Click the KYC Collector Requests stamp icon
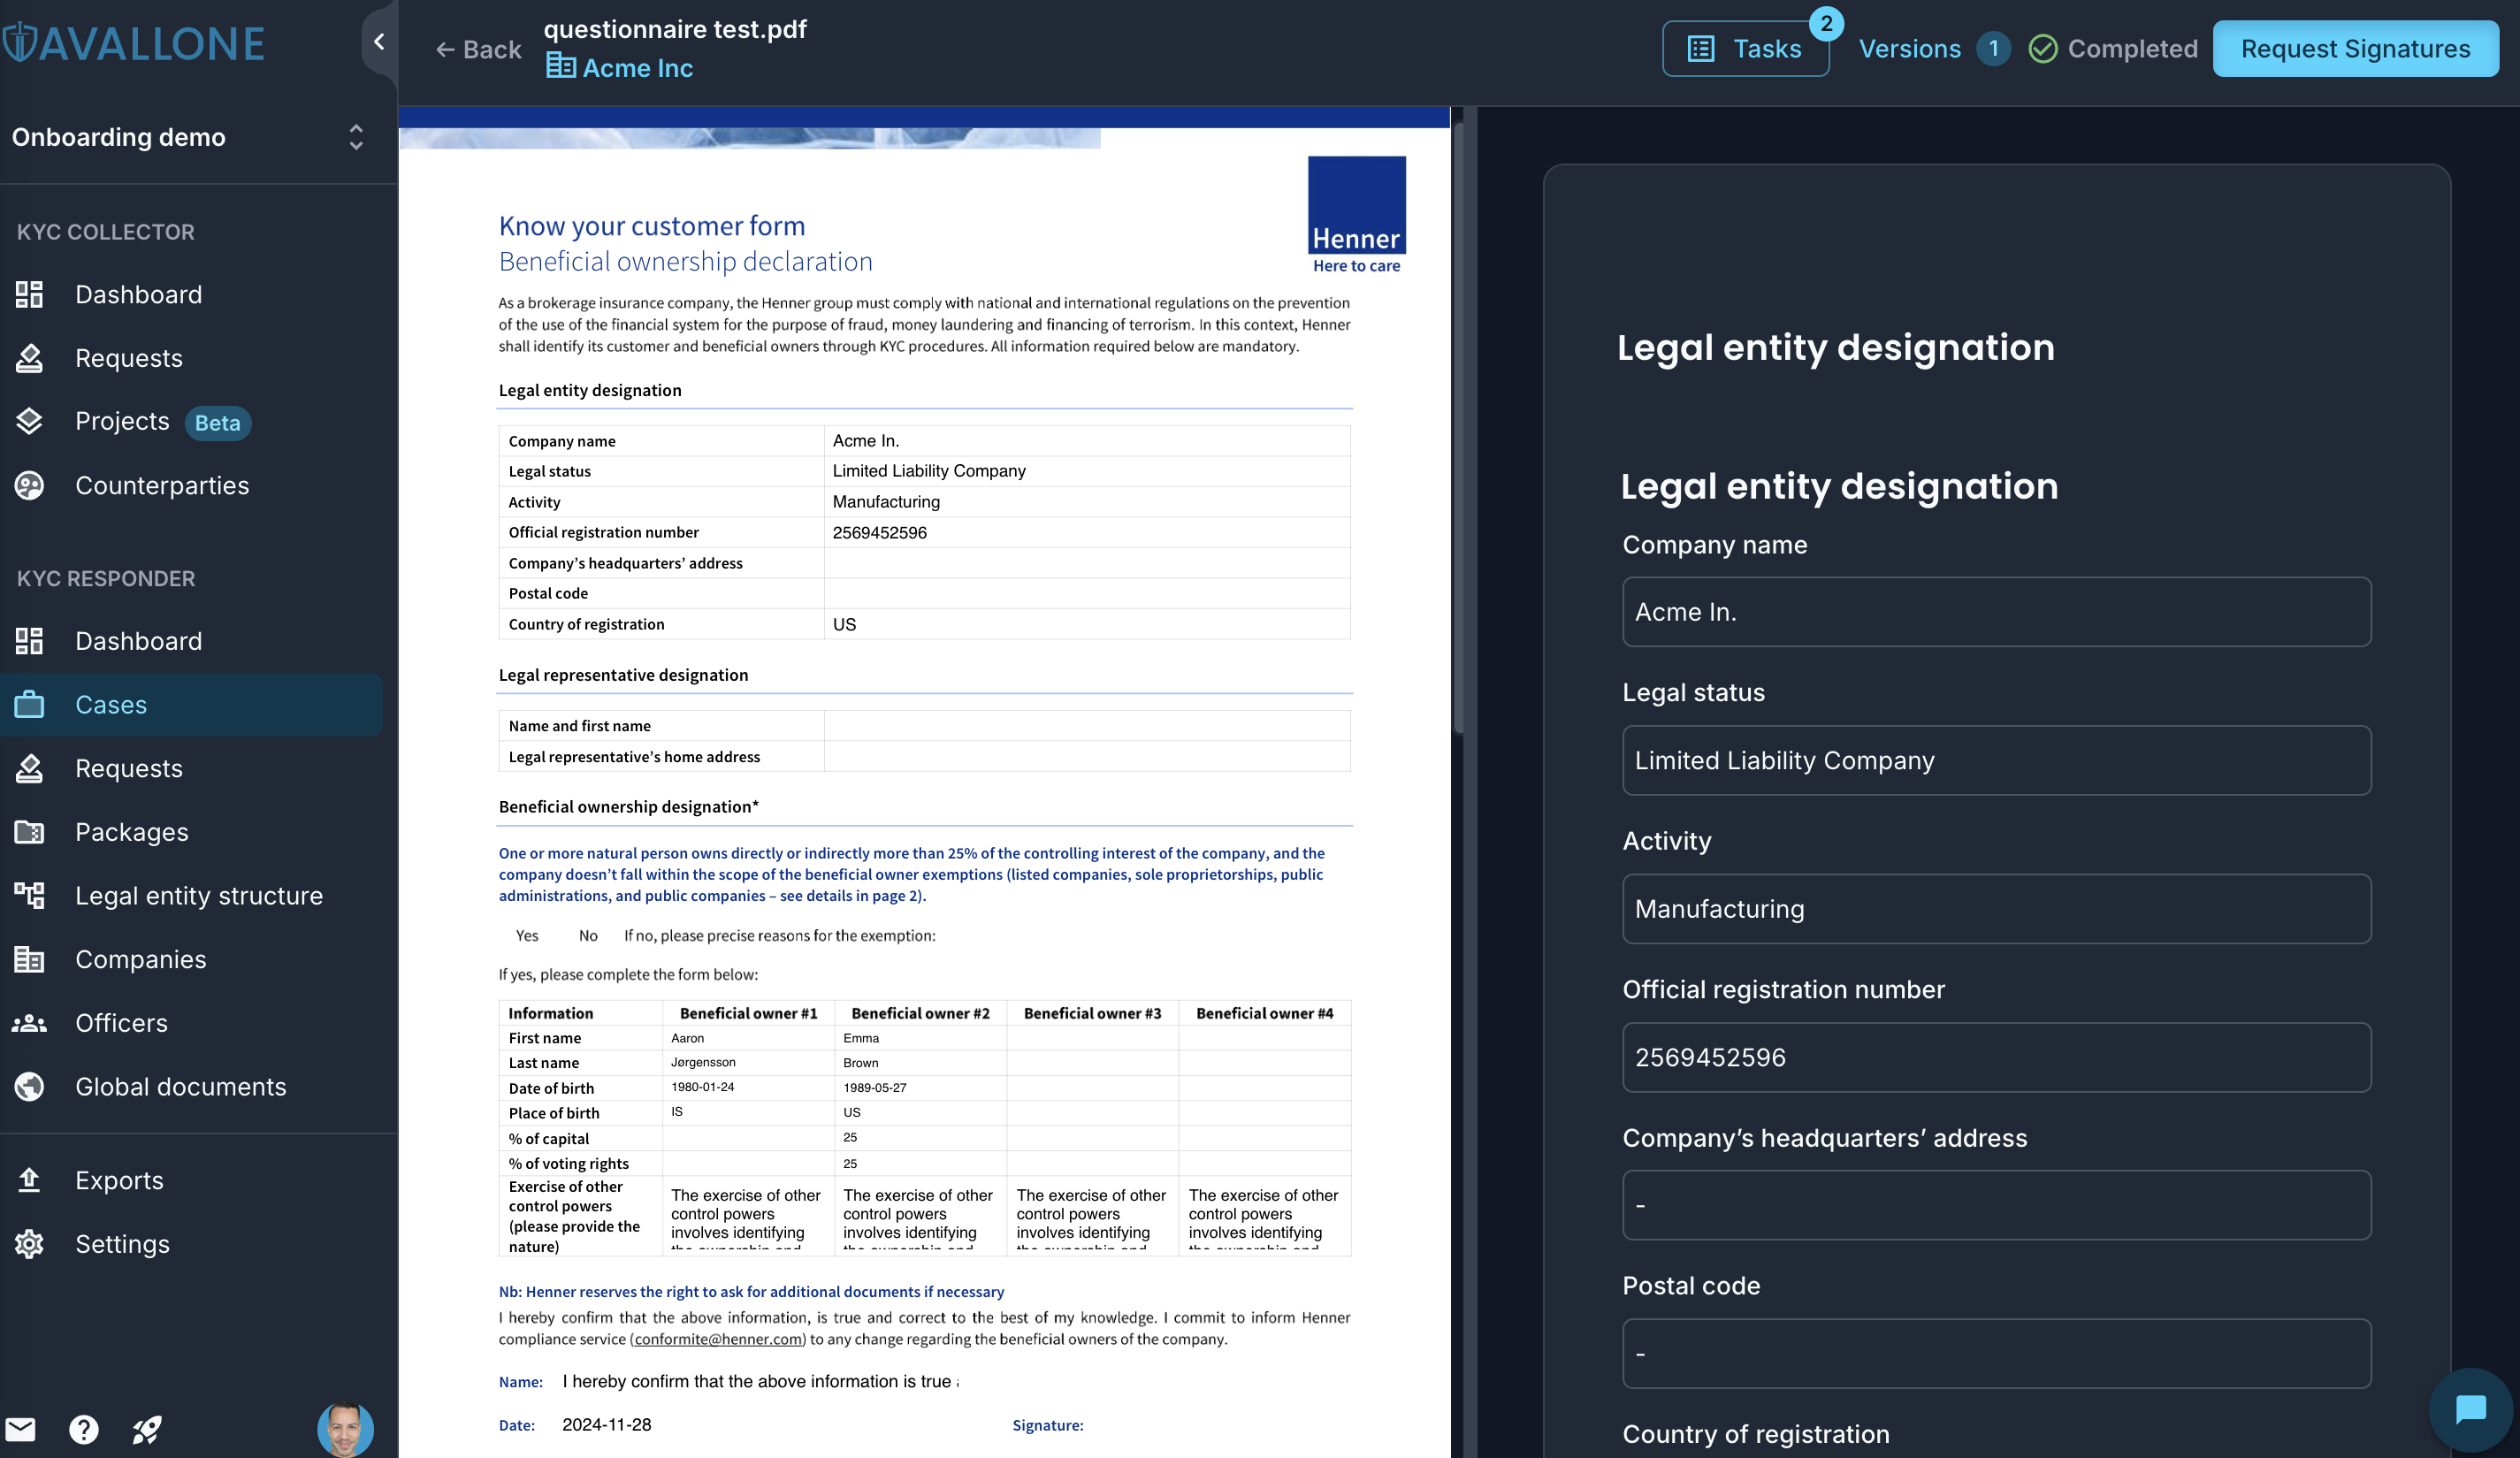The height and width of the screenshot is (1458, 2520). [x=29, y=358]
